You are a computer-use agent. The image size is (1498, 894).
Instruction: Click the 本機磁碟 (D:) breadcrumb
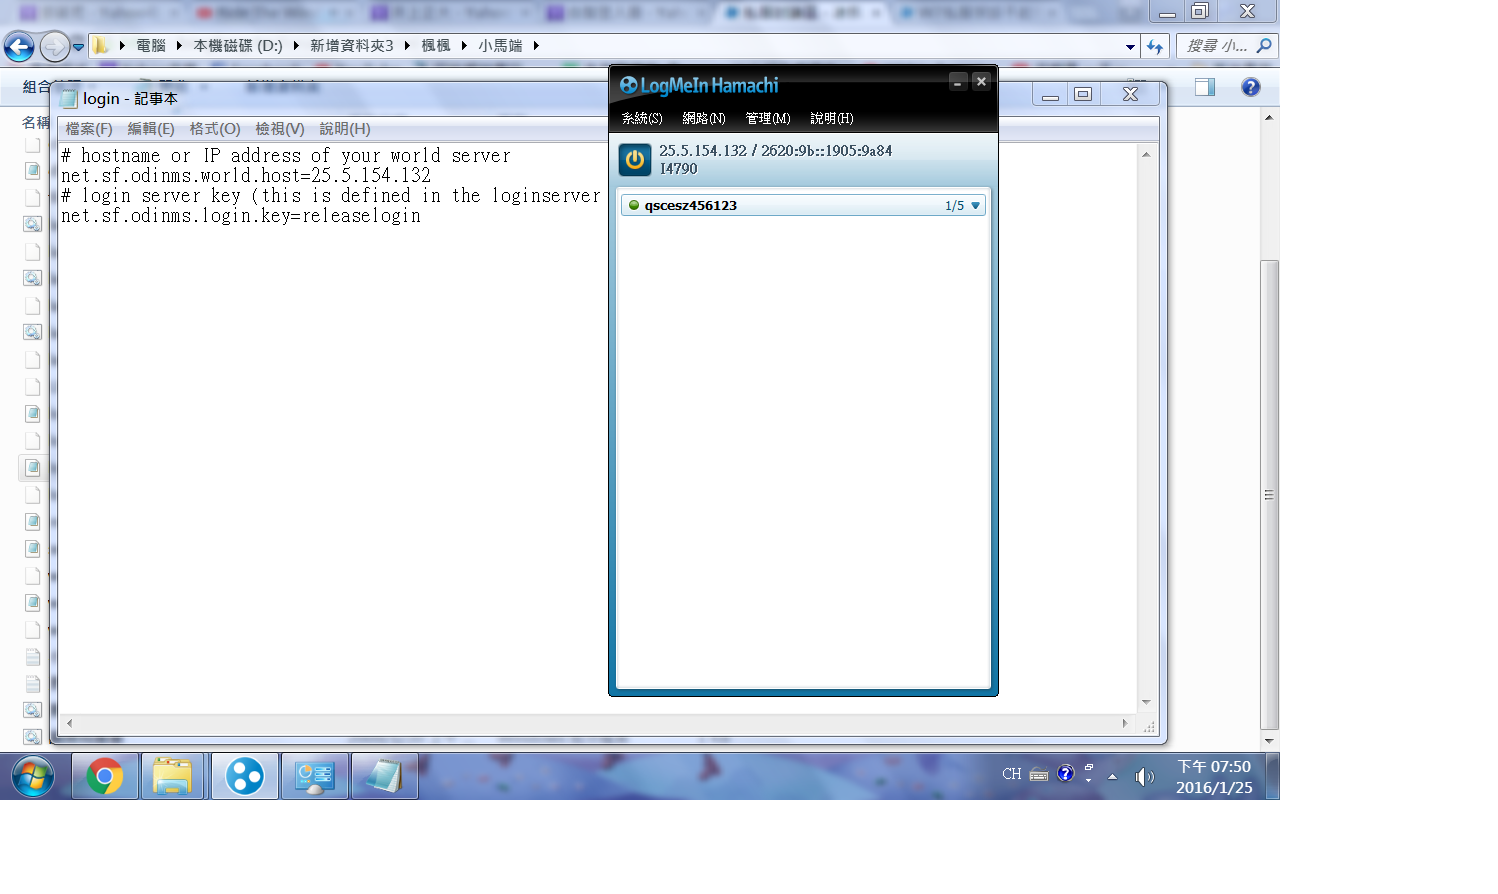click(238, 46)
